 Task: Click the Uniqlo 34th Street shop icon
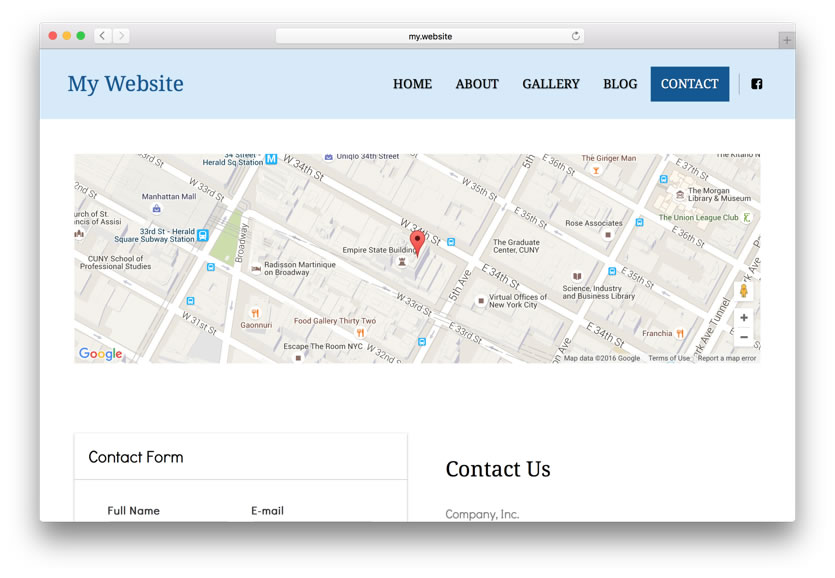pos(329,157)
